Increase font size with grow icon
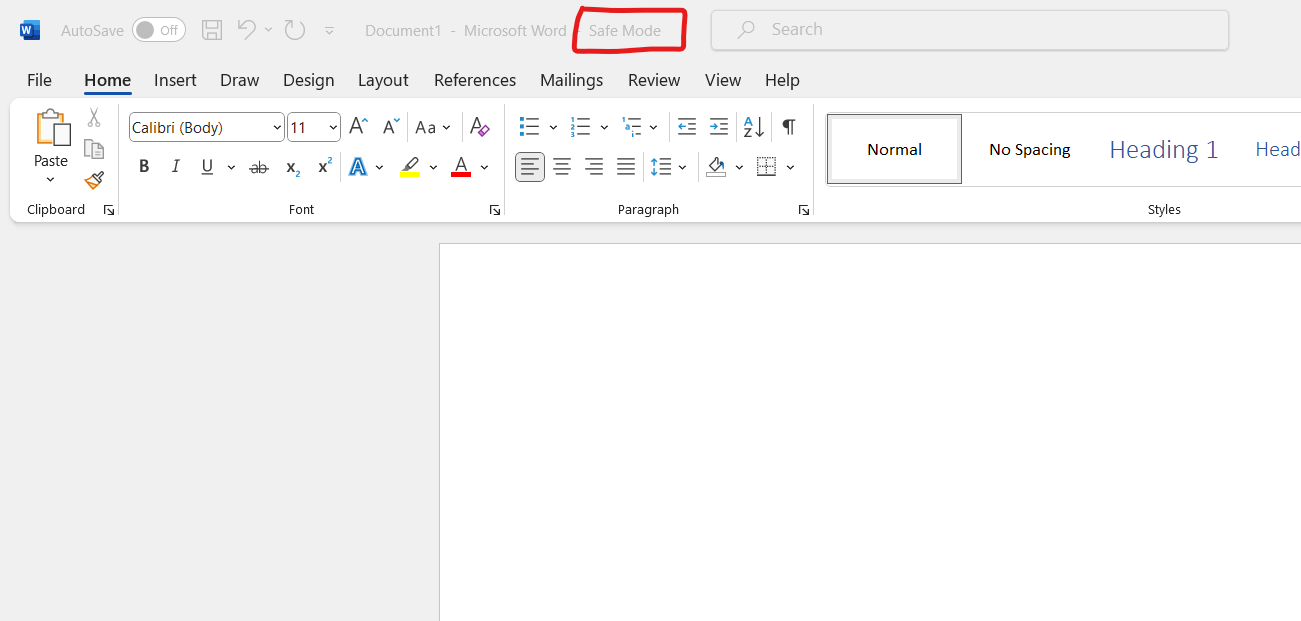Screen dimensions: 1301x621 (x=358, y=127)
